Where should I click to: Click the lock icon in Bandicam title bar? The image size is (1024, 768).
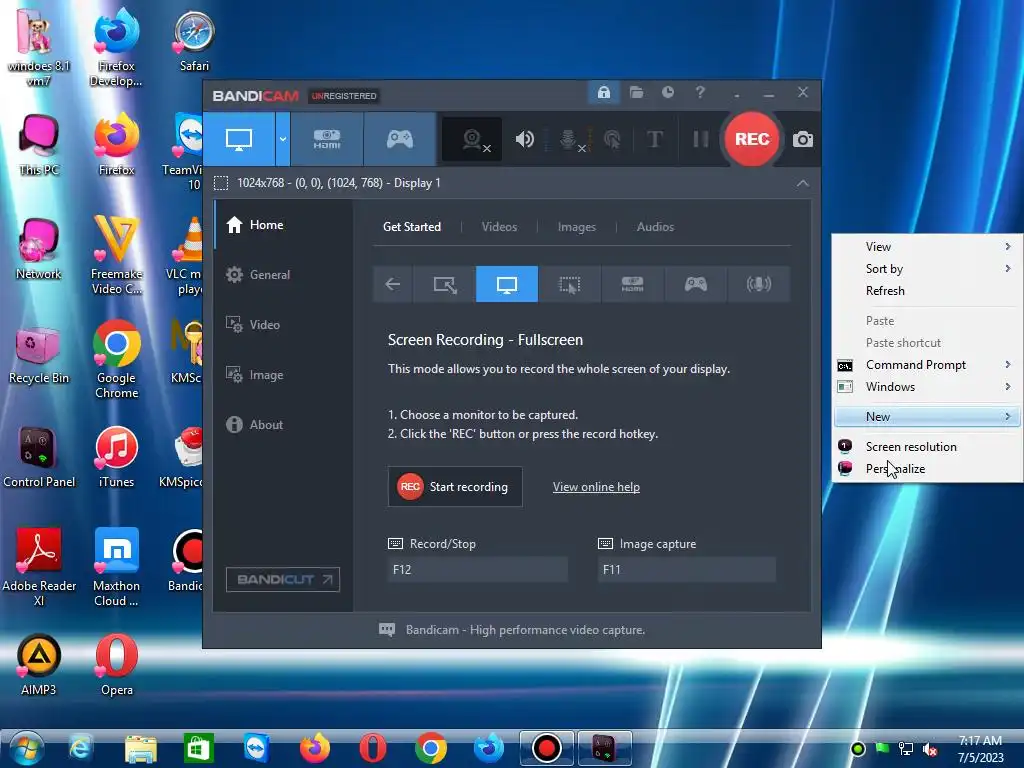tap(603, 93)
